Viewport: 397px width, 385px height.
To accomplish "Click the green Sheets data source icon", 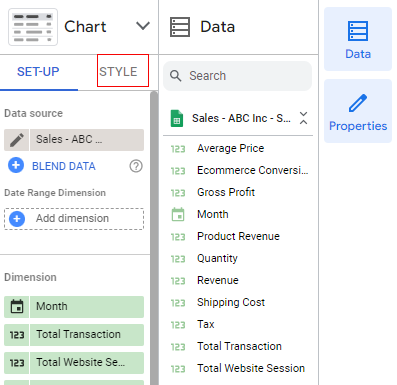I will pos(177,118).
